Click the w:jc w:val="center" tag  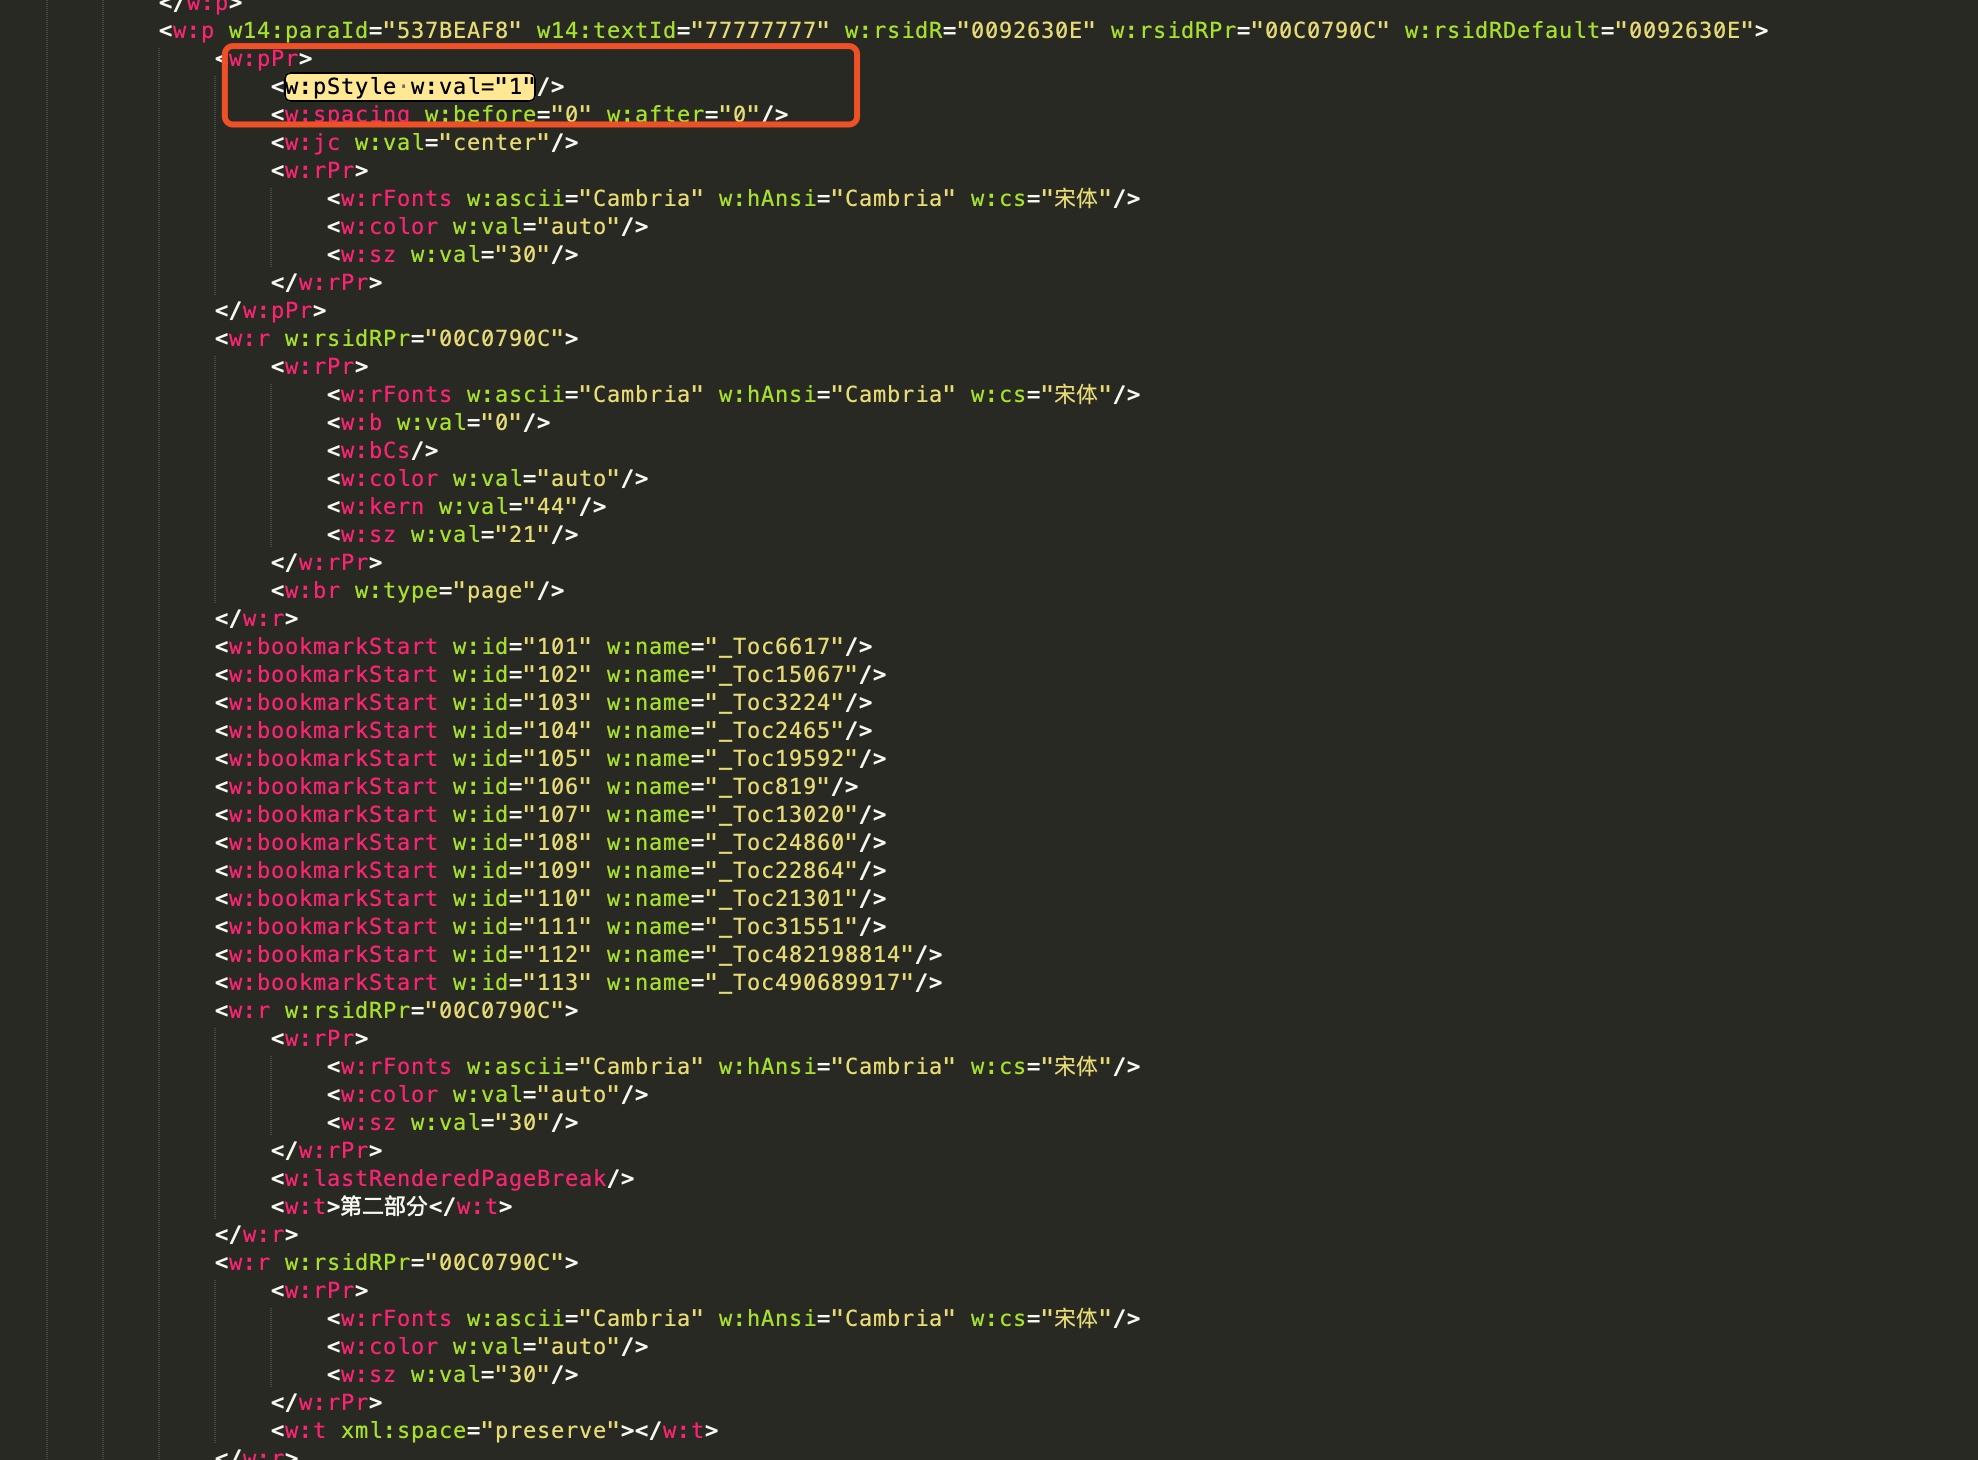pyautogui.click(x=424, y=143)
